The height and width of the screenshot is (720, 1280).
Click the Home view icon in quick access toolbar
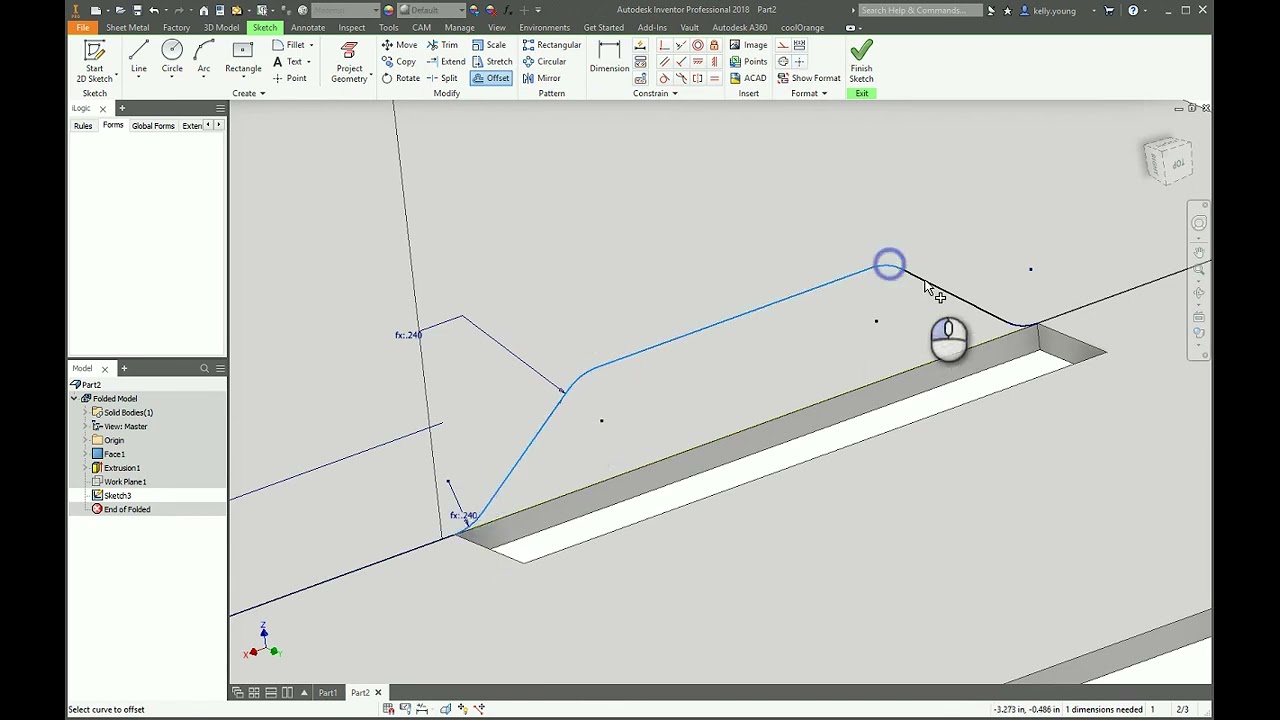coord(204,10)
